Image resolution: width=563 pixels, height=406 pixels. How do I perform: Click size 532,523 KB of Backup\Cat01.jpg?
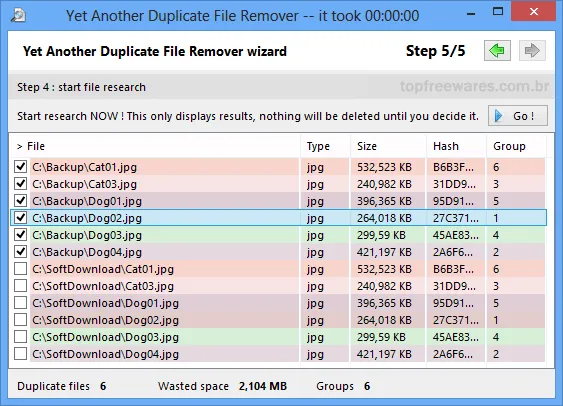click(384, 167)
